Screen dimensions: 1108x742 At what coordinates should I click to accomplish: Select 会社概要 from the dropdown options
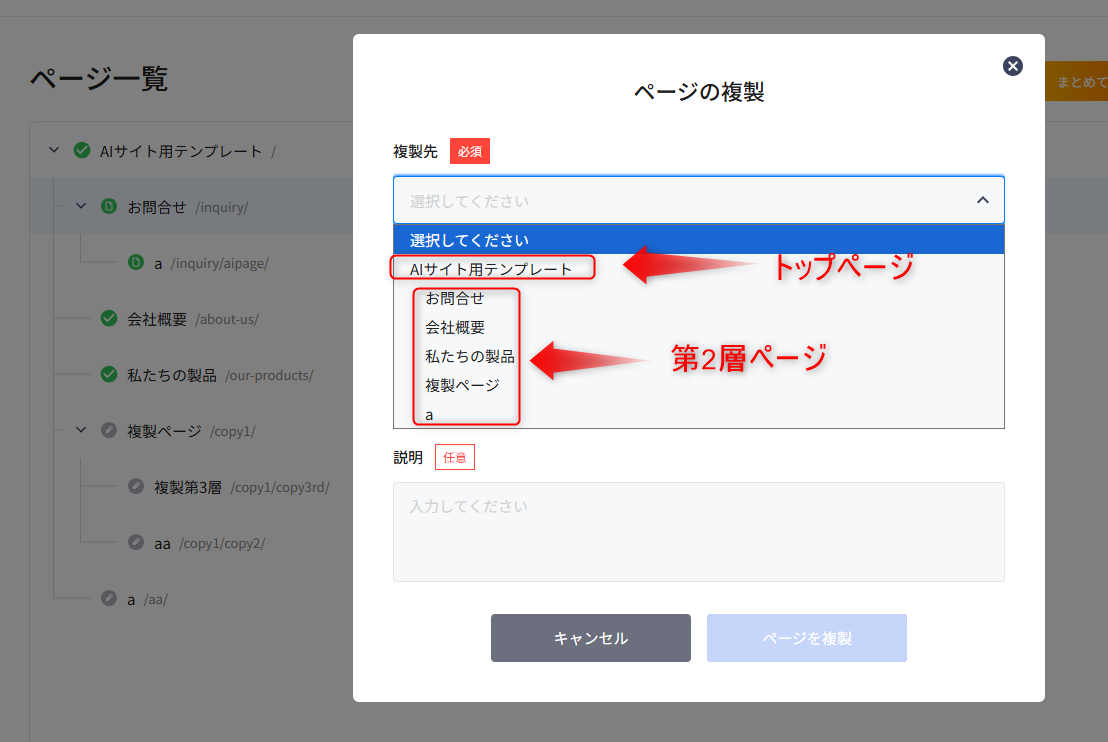[x=455, y=327]
